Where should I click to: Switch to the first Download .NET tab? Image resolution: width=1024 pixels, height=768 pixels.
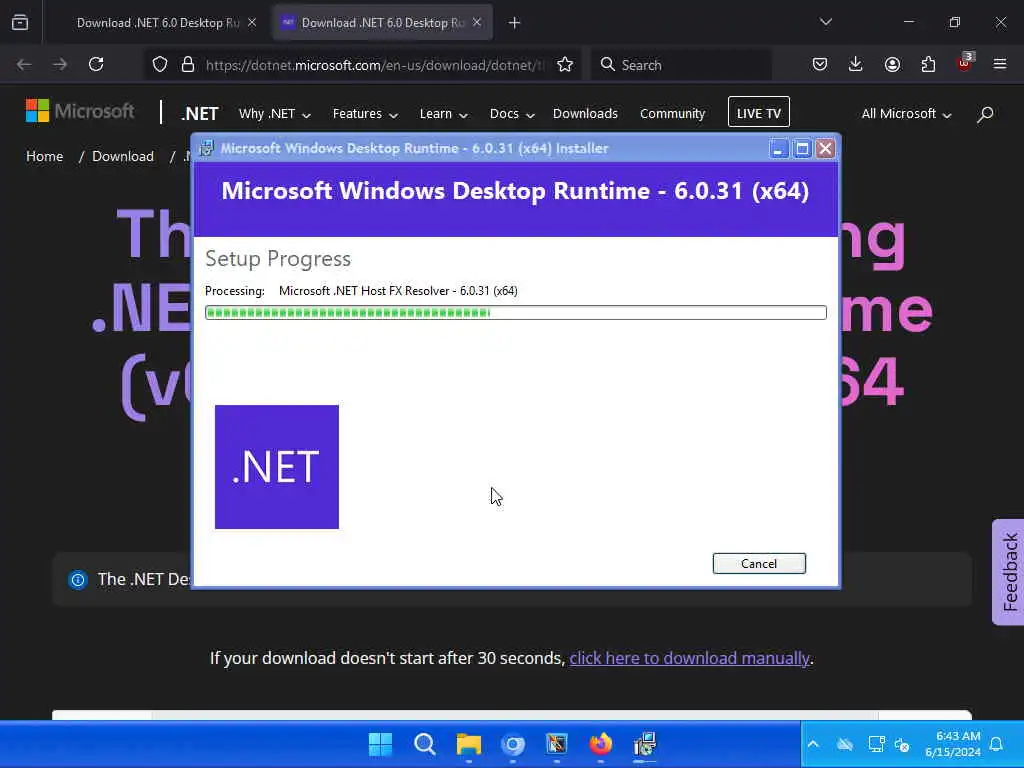(157, 23)
